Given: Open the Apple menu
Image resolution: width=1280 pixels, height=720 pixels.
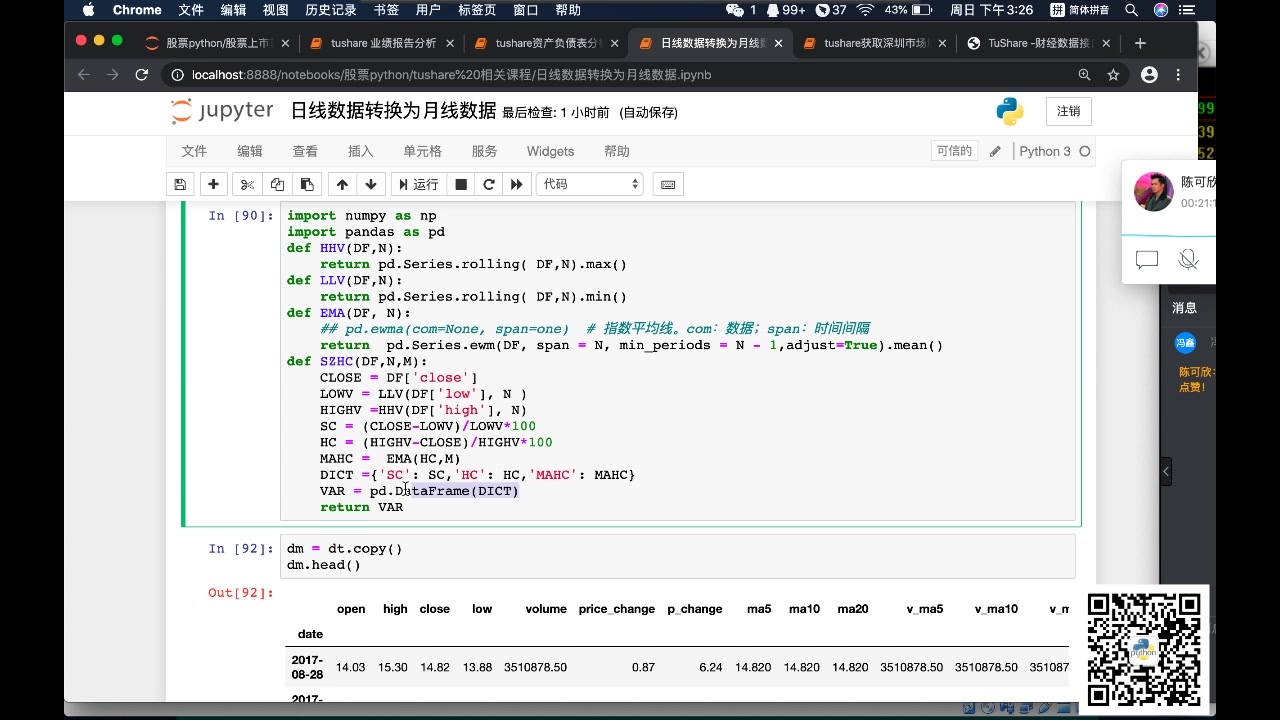Looking at the screenshot, I should (88, 10).
